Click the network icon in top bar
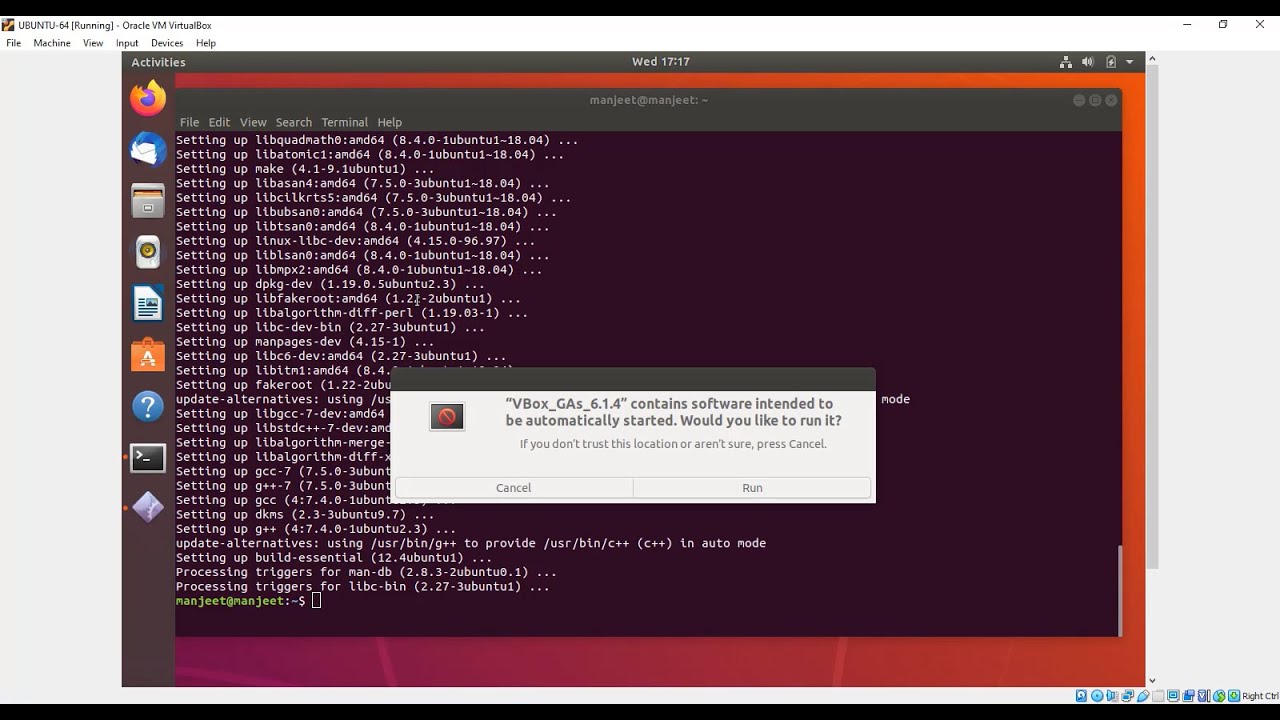Viewport: 1280px width, 720px height. click(x=1066, y=62)
